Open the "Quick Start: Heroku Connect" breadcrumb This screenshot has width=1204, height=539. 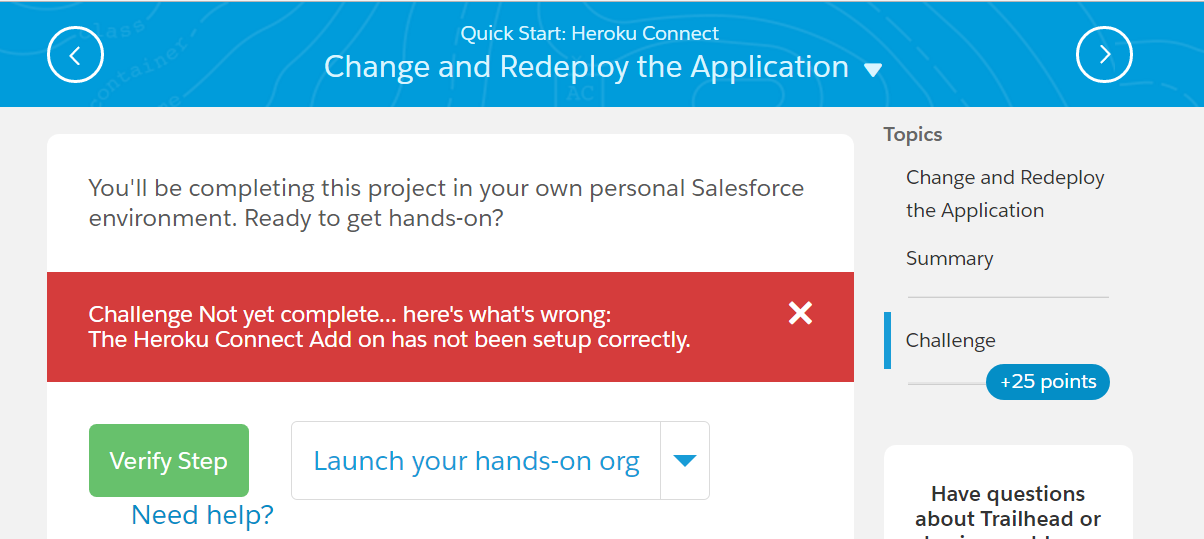coord(589,33)
